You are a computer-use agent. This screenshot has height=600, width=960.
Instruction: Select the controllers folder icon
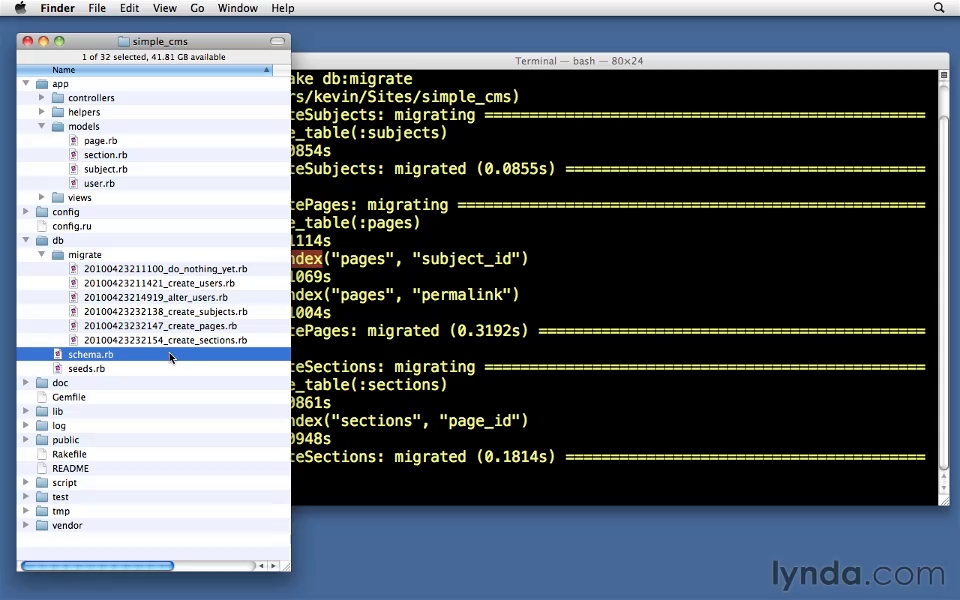58,98
